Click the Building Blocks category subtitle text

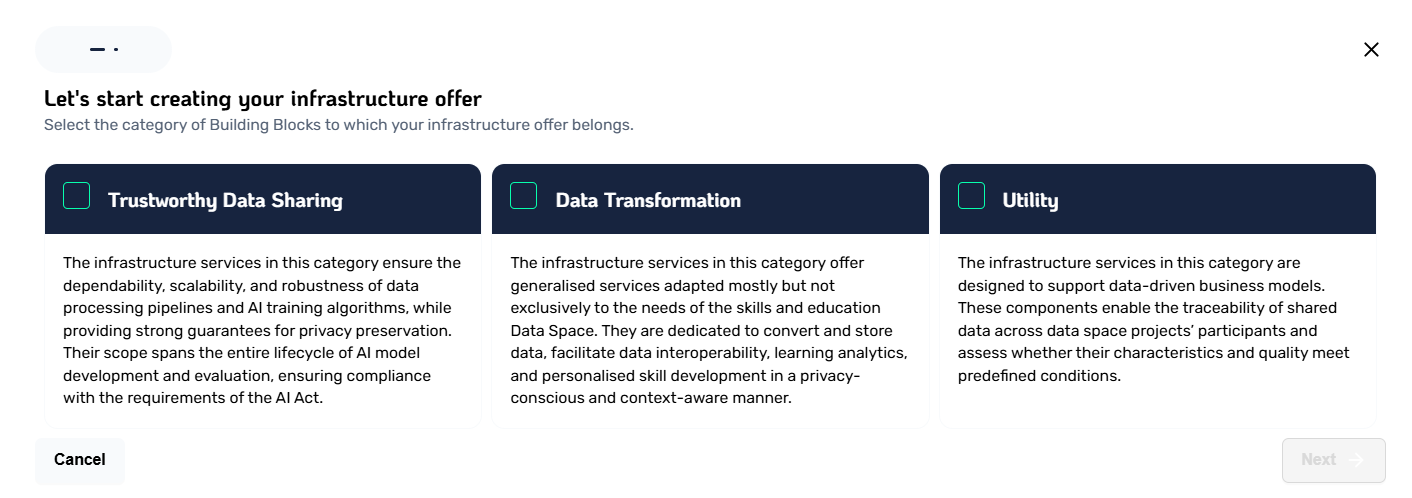click(x=339, y=125)
